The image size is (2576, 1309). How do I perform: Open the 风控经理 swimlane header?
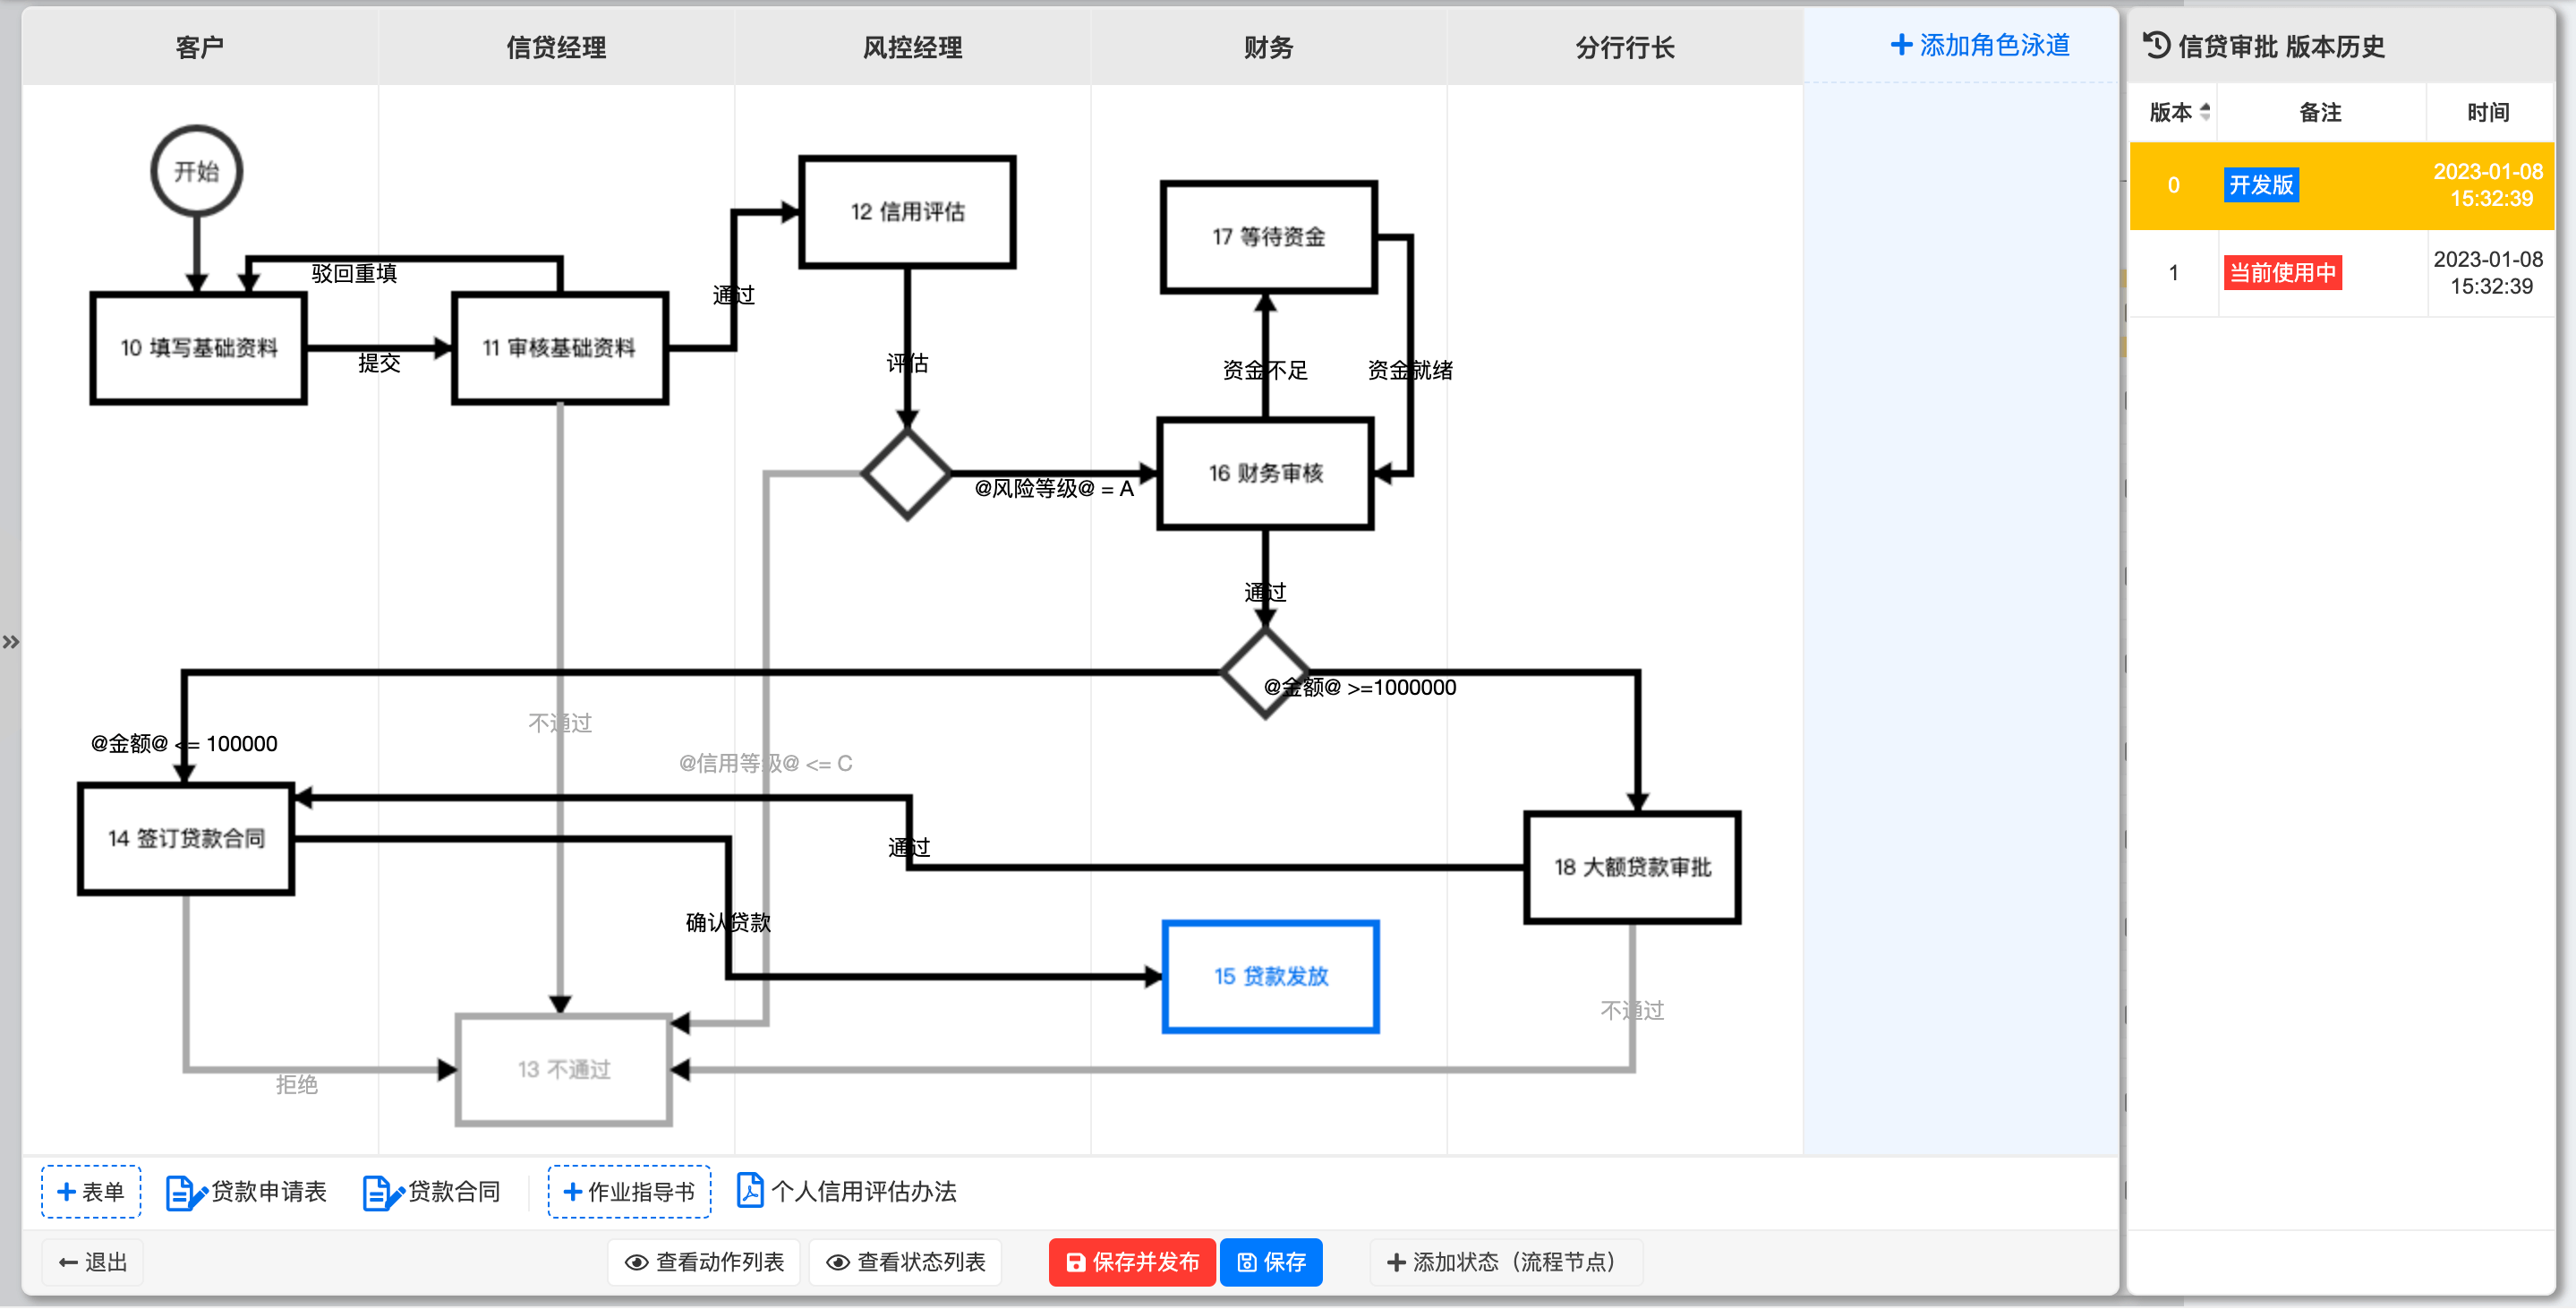(x=912, y=47)
